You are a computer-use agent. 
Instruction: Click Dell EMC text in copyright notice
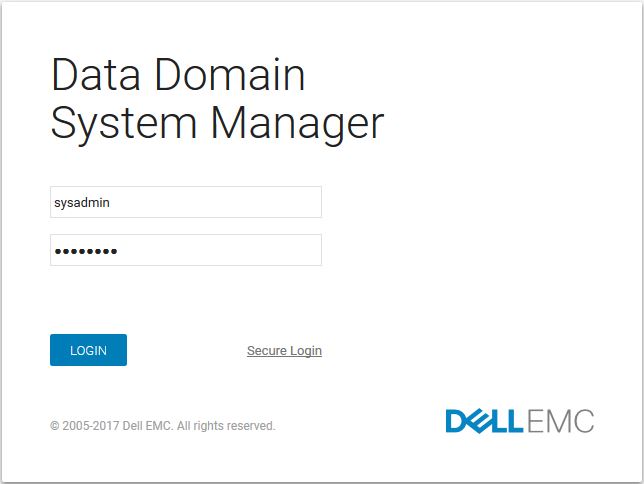147,426
